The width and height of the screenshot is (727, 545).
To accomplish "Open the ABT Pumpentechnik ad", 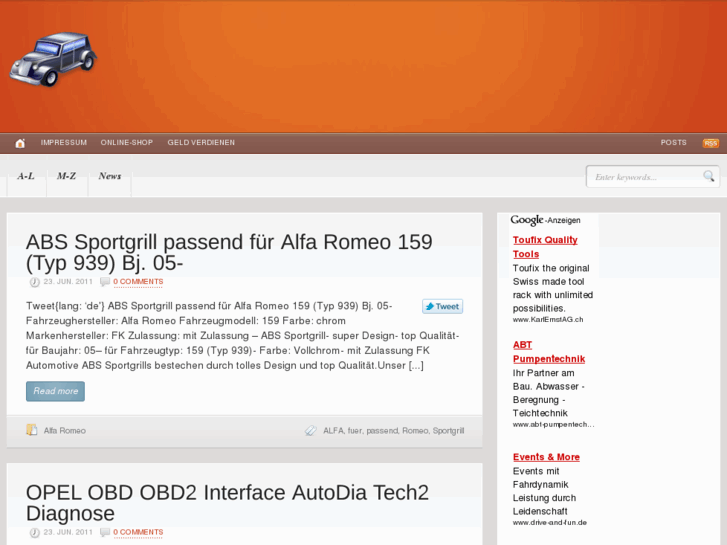I will click(x=549, y=352).
